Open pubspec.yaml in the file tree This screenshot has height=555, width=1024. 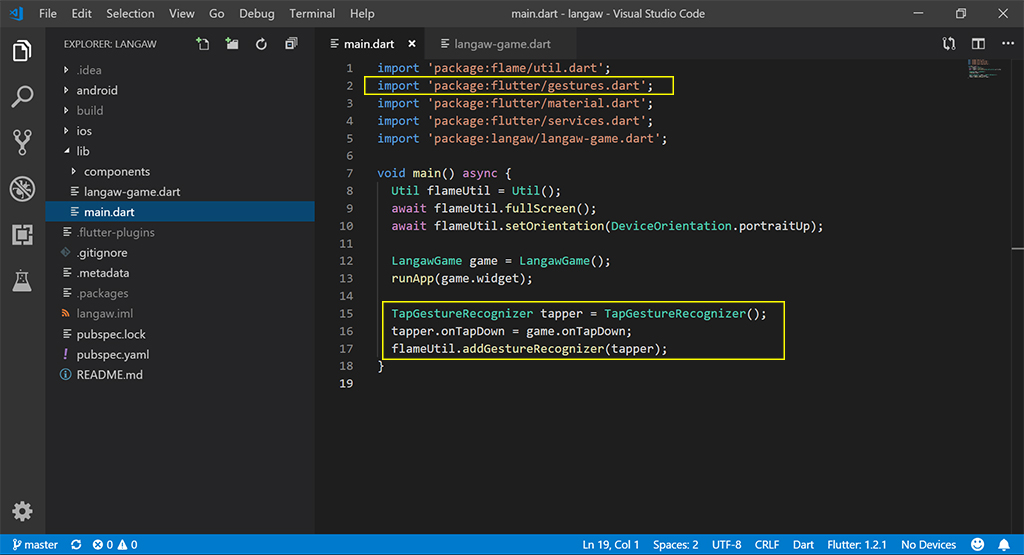pyautogui.click(x=113, y=354)
